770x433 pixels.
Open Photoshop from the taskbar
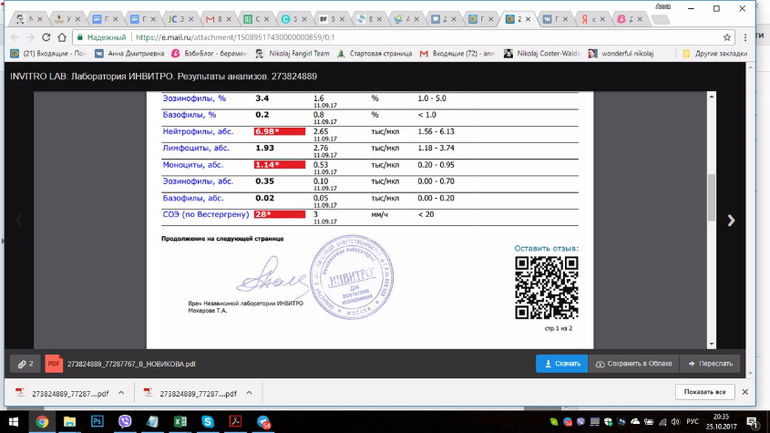point(97,422)
